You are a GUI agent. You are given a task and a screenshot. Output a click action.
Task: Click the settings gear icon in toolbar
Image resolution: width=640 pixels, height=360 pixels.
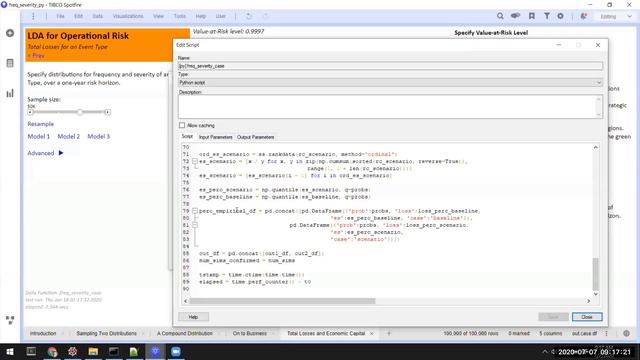(x=560, y=16)
